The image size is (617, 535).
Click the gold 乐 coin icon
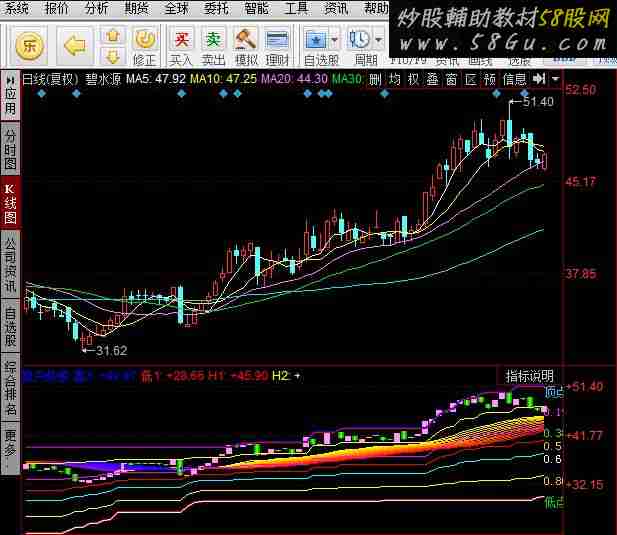click(30, 46)
